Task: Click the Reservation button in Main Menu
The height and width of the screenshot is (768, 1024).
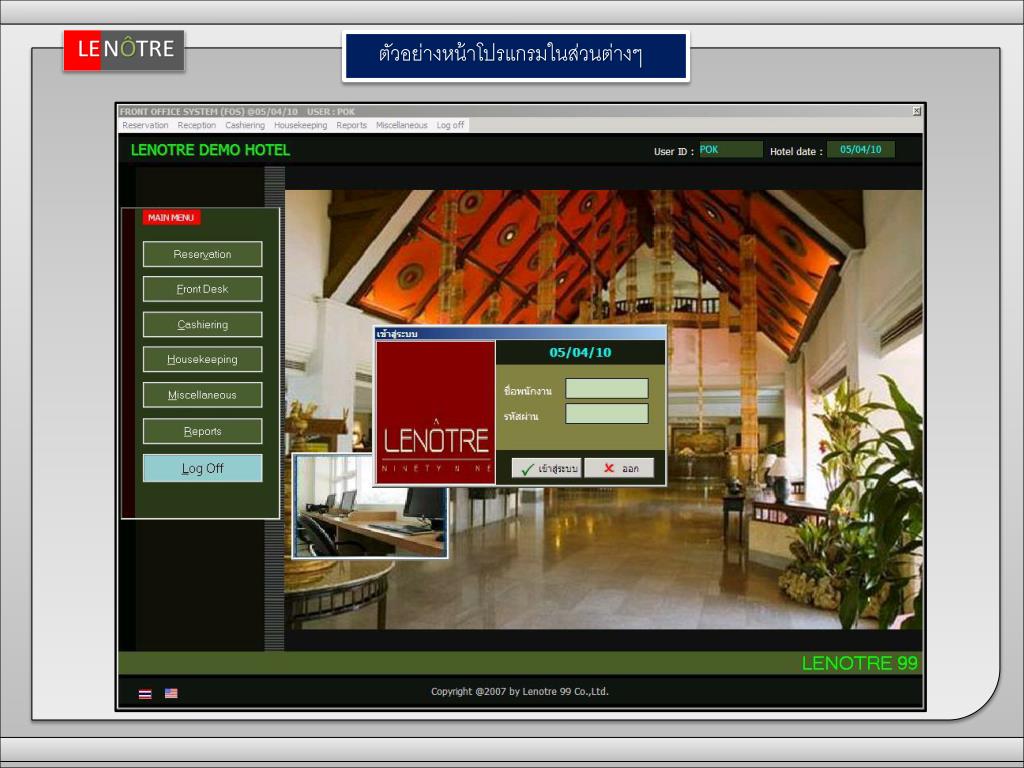Action: click(x=202, y=254)
